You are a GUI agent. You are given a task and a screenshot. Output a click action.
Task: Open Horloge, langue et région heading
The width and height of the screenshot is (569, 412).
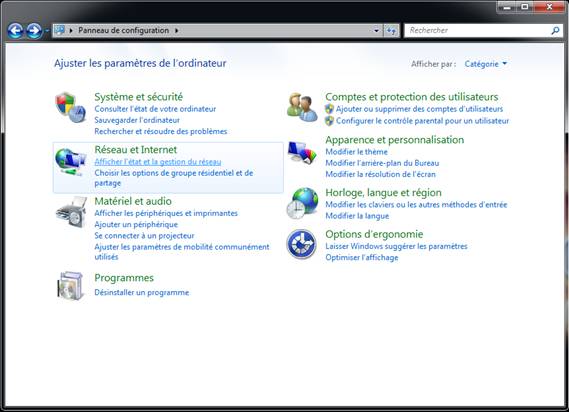tap(383, 193)
